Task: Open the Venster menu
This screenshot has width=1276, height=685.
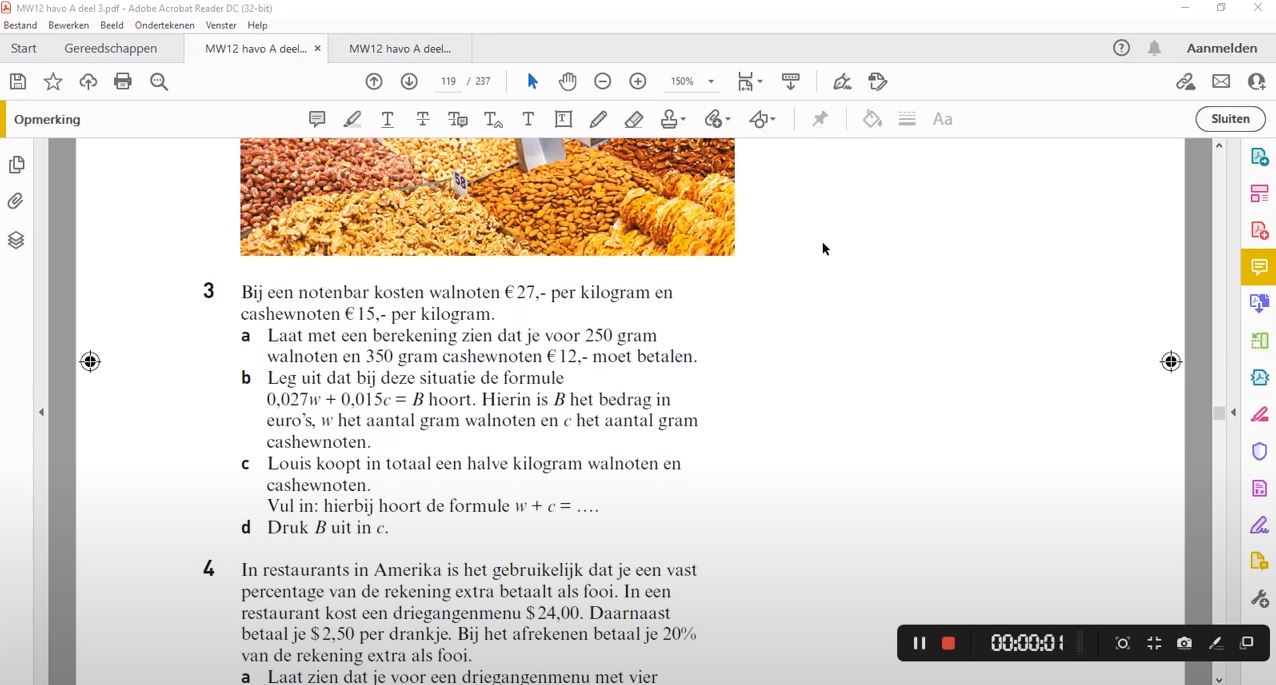Action: 221,25
